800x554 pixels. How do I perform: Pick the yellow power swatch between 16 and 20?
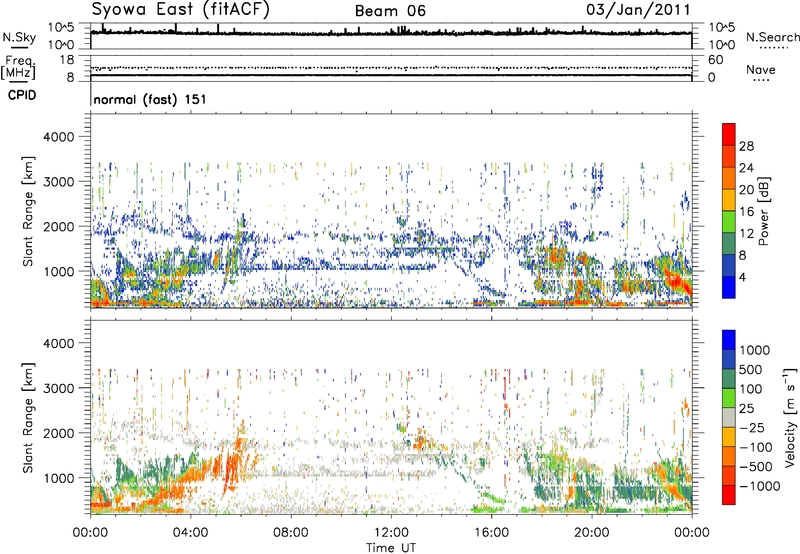[x=729, y=200]
